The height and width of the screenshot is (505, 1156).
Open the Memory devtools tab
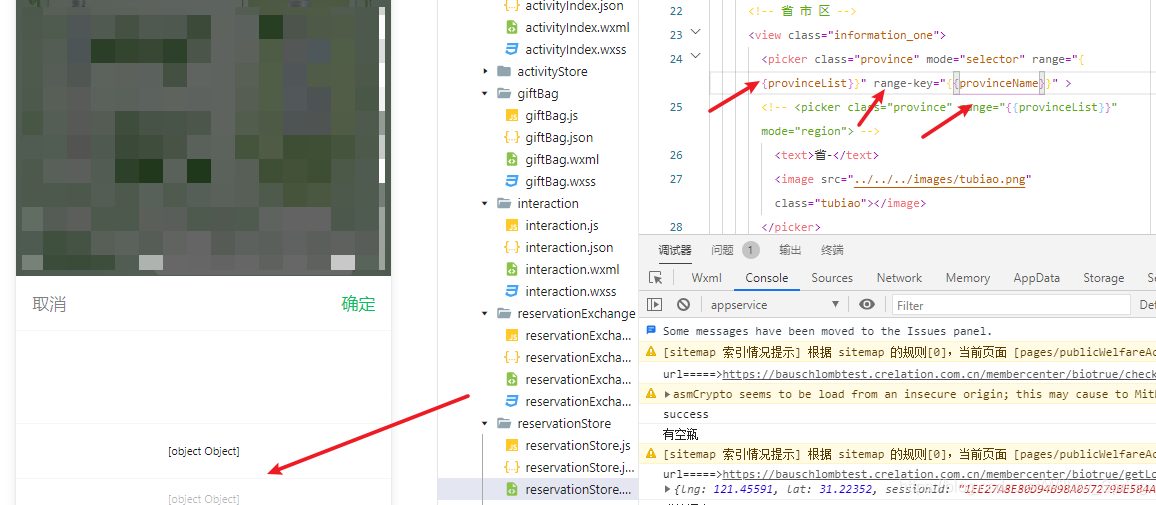[968, 278]
